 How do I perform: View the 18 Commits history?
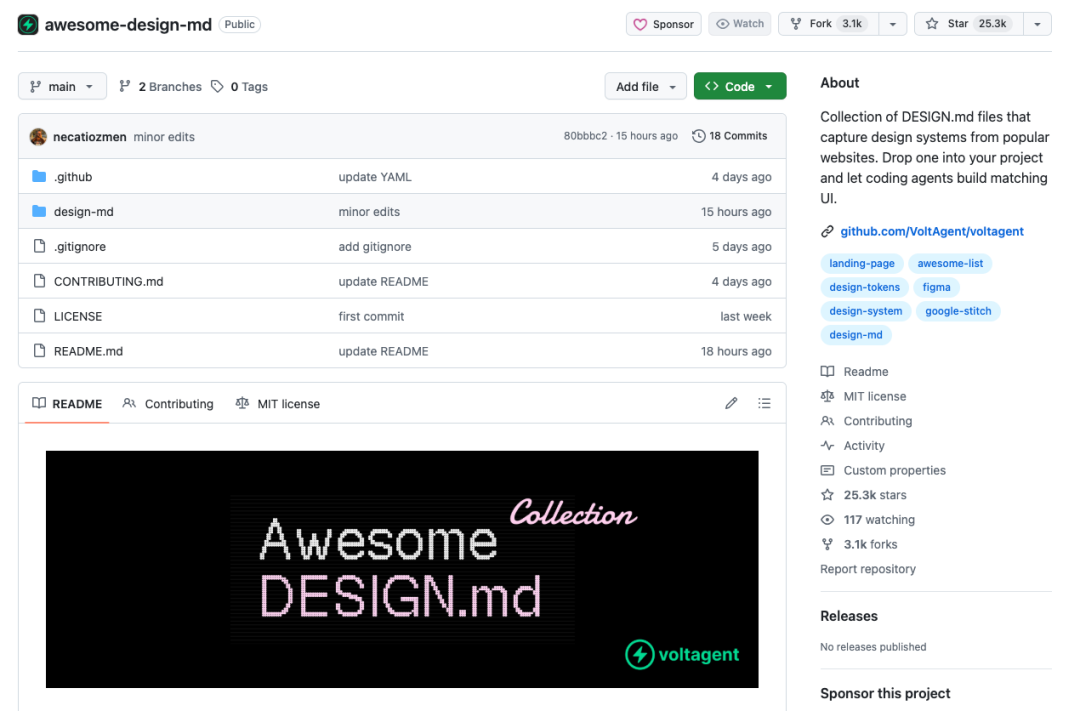[x=730, y=136]
